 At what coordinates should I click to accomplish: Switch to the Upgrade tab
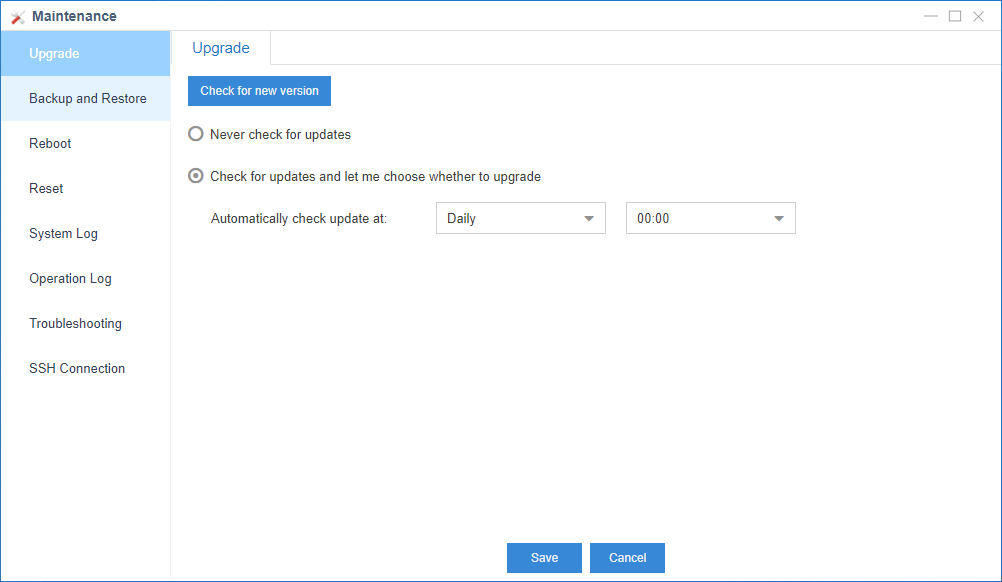click(x=221, y=48)
